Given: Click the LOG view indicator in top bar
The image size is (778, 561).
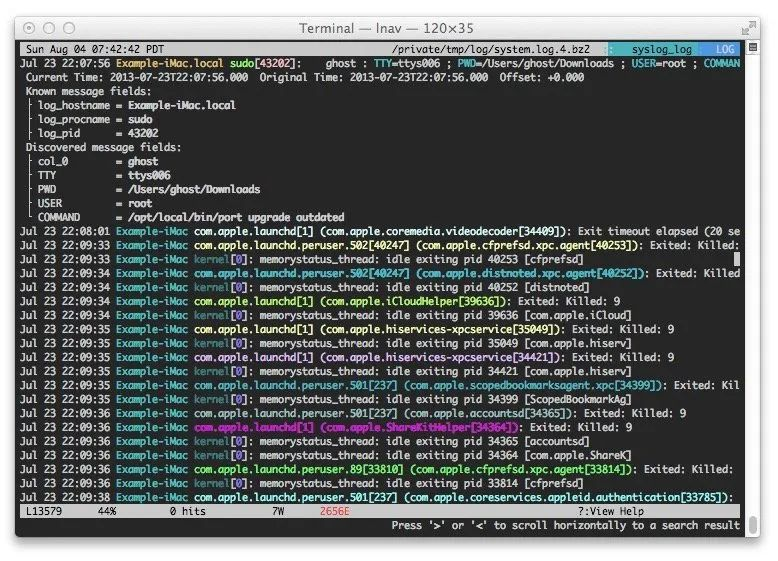Looking at the screenshot, I should [724, 49].
